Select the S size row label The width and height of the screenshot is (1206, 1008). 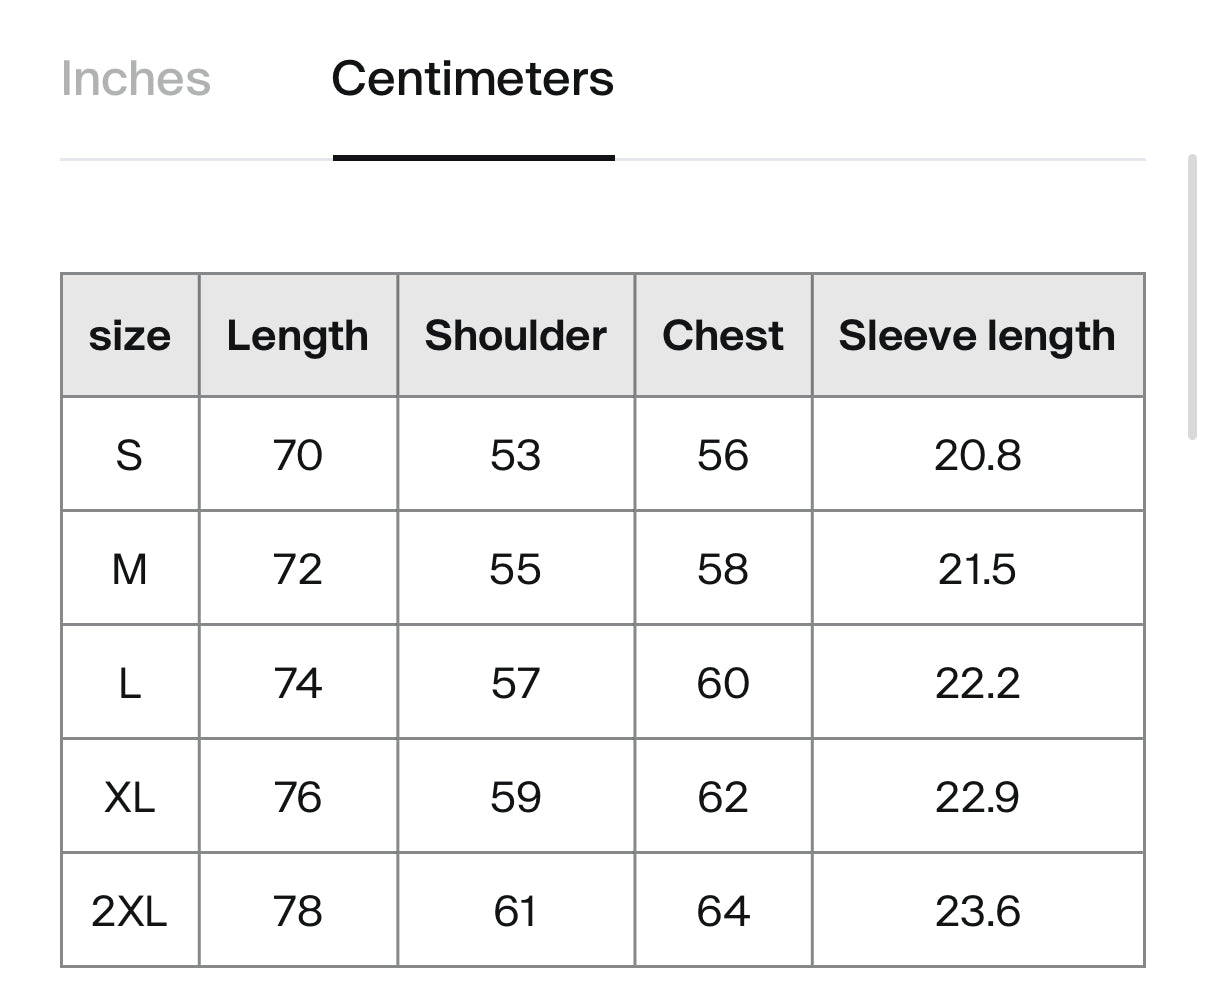(x=130, y=455)
